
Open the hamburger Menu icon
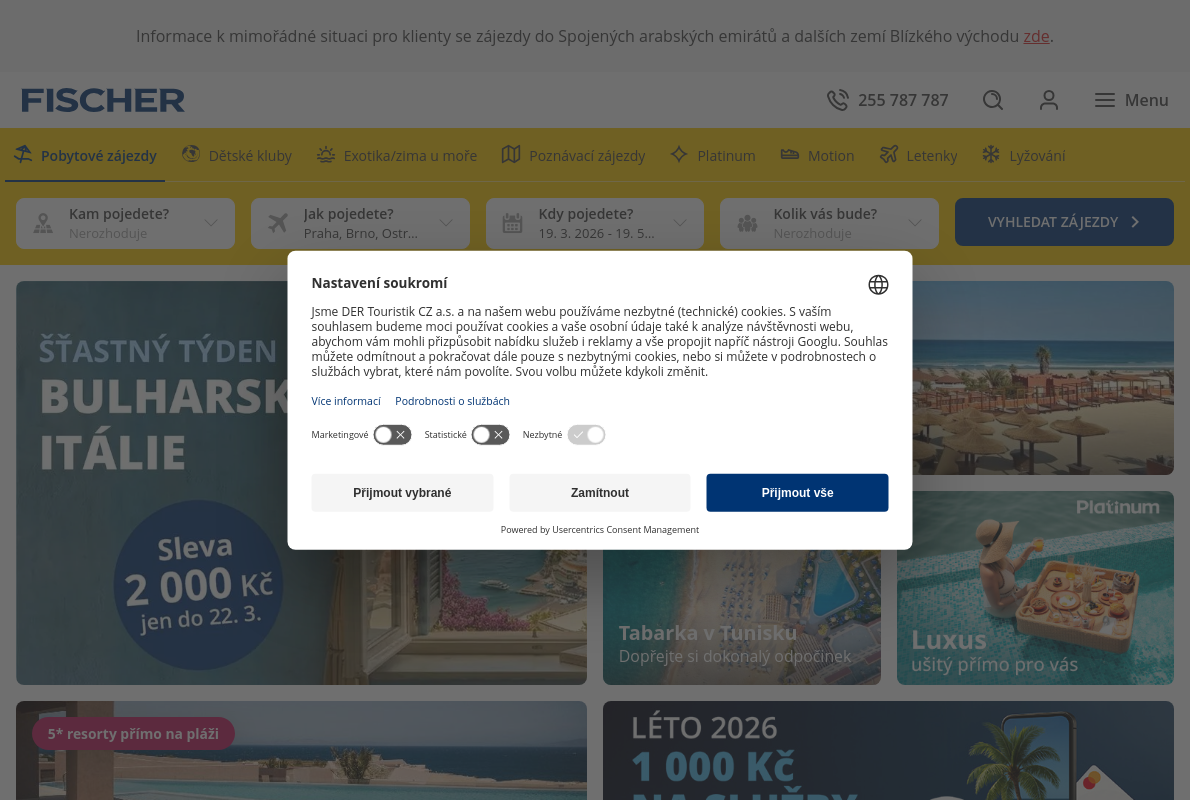pos(1104,100)
